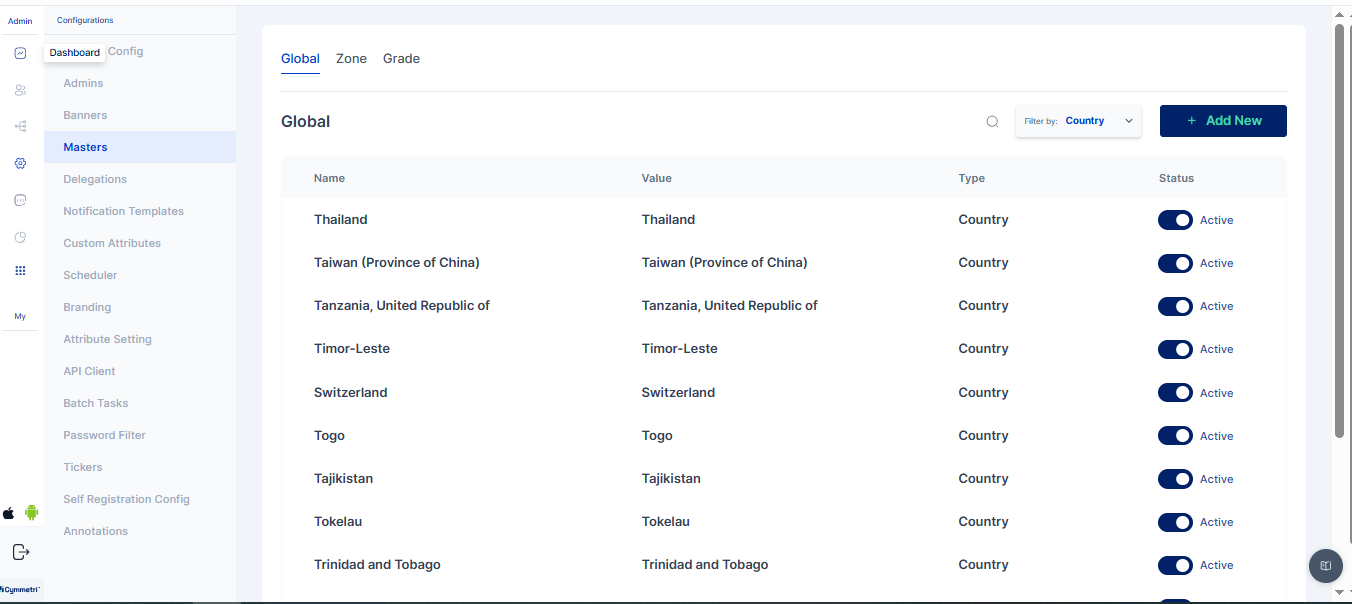Click Active label in Thailand row

1216,220
